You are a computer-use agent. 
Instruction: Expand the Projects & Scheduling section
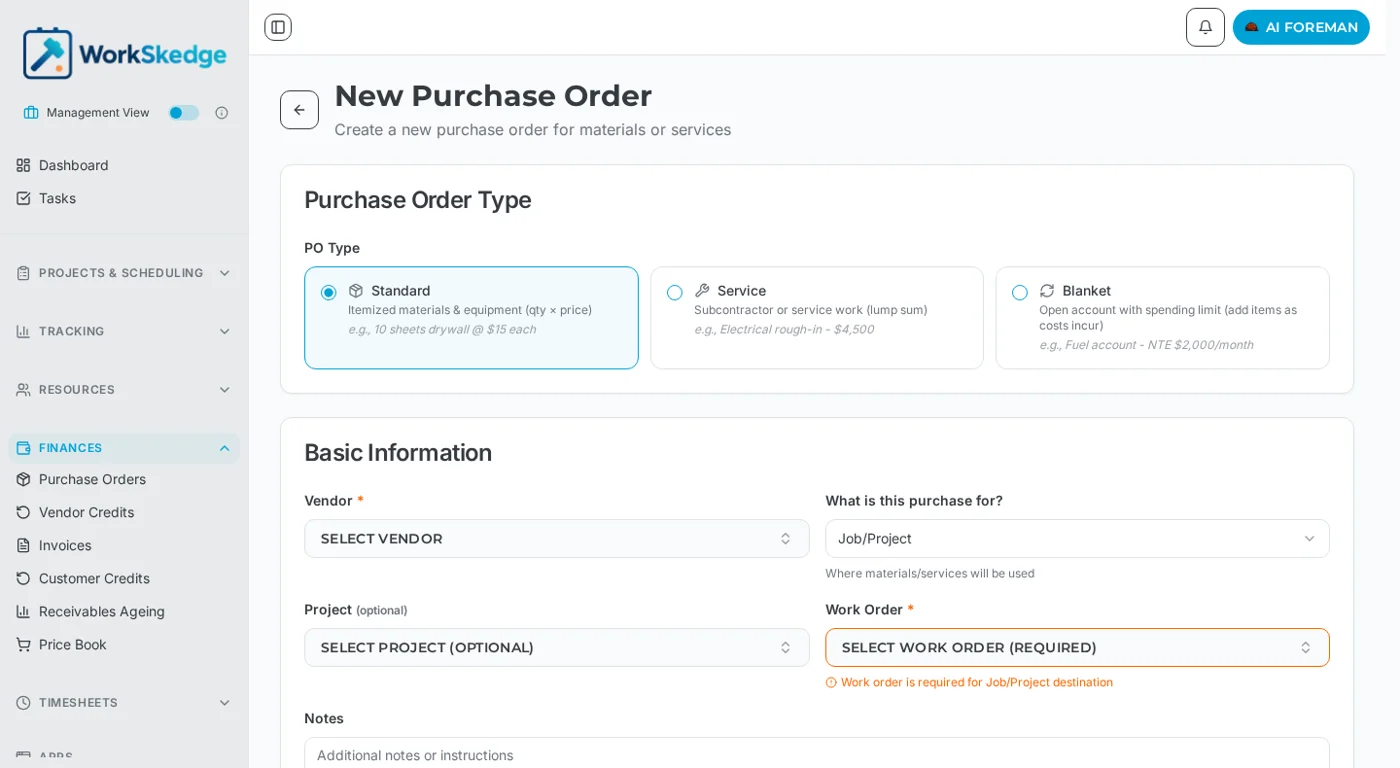coord(124,273)
